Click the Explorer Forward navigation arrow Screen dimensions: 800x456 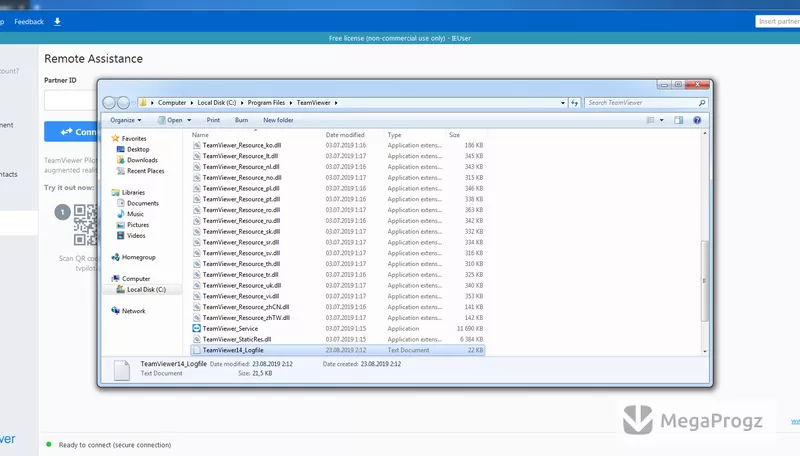coord(123,103)
